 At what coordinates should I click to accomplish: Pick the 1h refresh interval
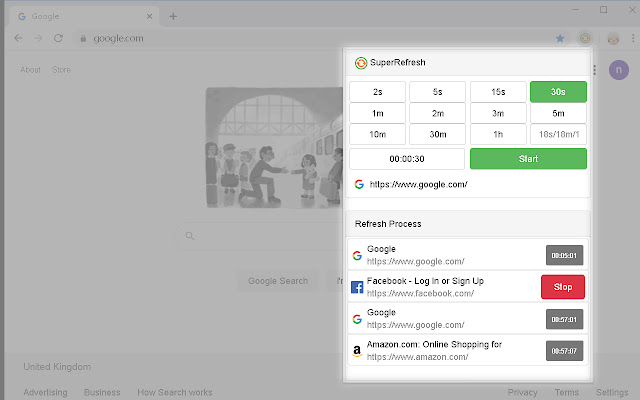(498, 135)
